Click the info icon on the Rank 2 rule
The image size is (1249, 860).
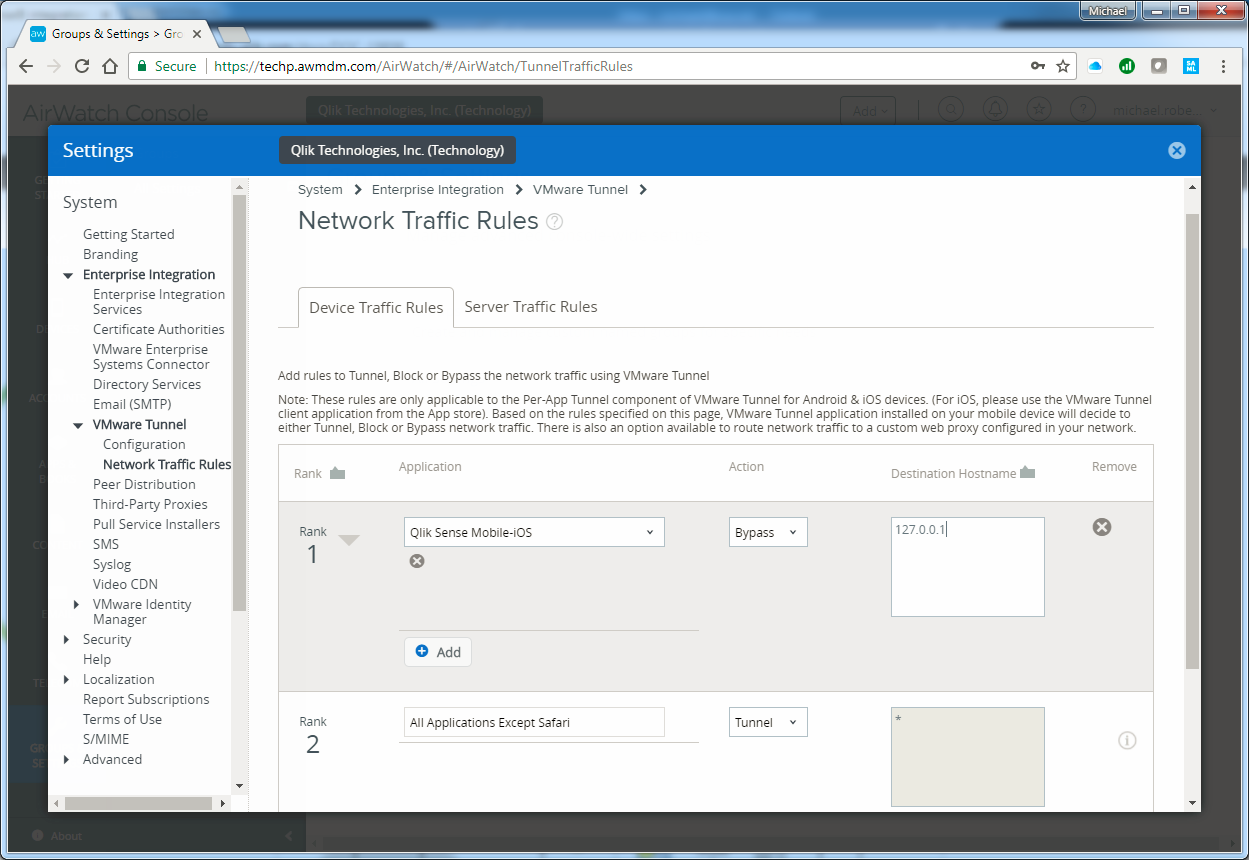1127,741
